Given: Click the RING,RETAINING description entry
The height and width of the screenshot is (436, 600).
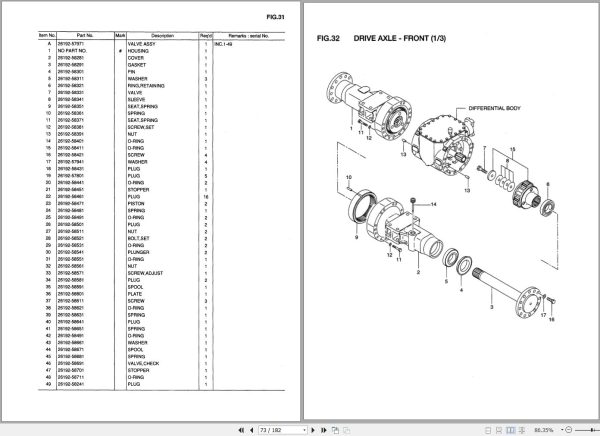Looking at the screenshot, I should [146, 86].
